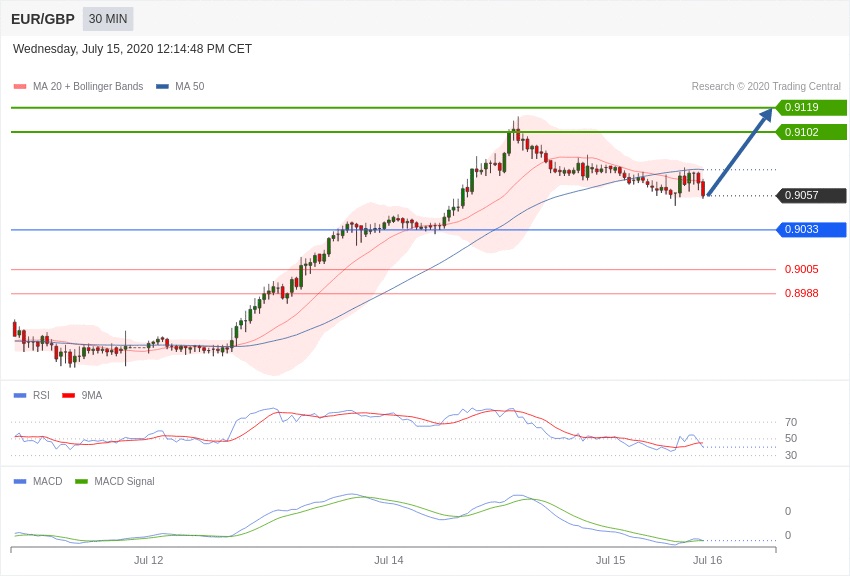Image resolution: width=850 pixels, height=576 pixels.
Task: Click the Jul 14 date axis marker
Action: click(x=389, y=560)
